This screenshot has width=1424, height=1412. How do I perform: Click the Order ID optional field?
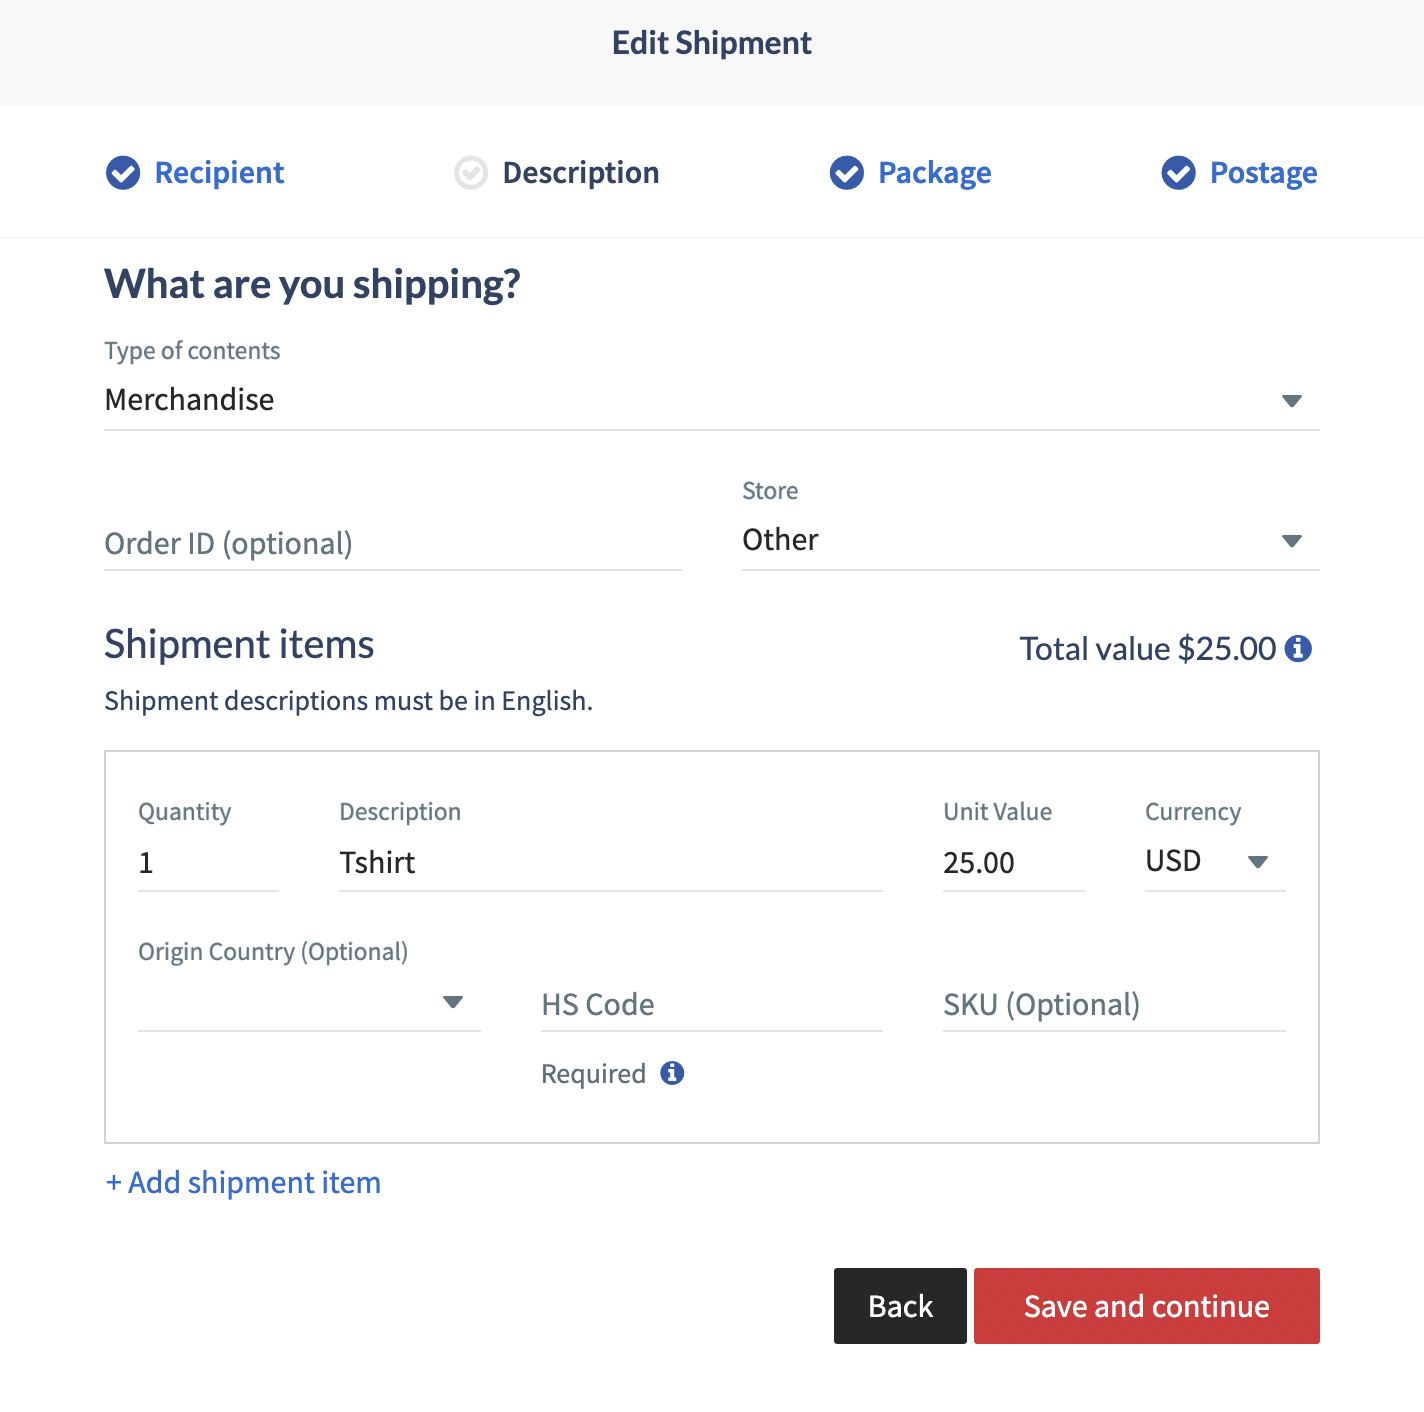tap(390, 543)
